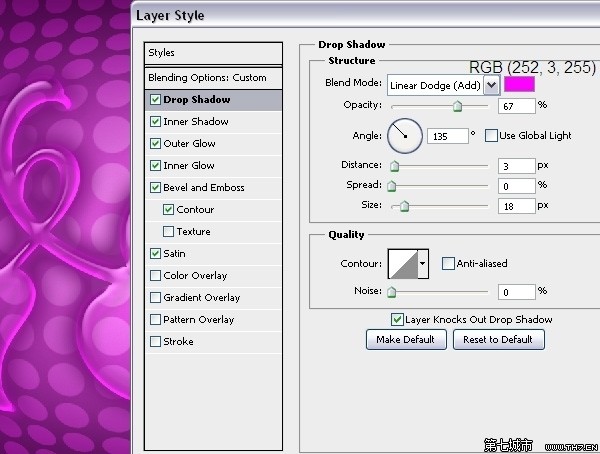Disable the Drop Shadow checkbox
600x454 pixels.
[x=155, y=100]
